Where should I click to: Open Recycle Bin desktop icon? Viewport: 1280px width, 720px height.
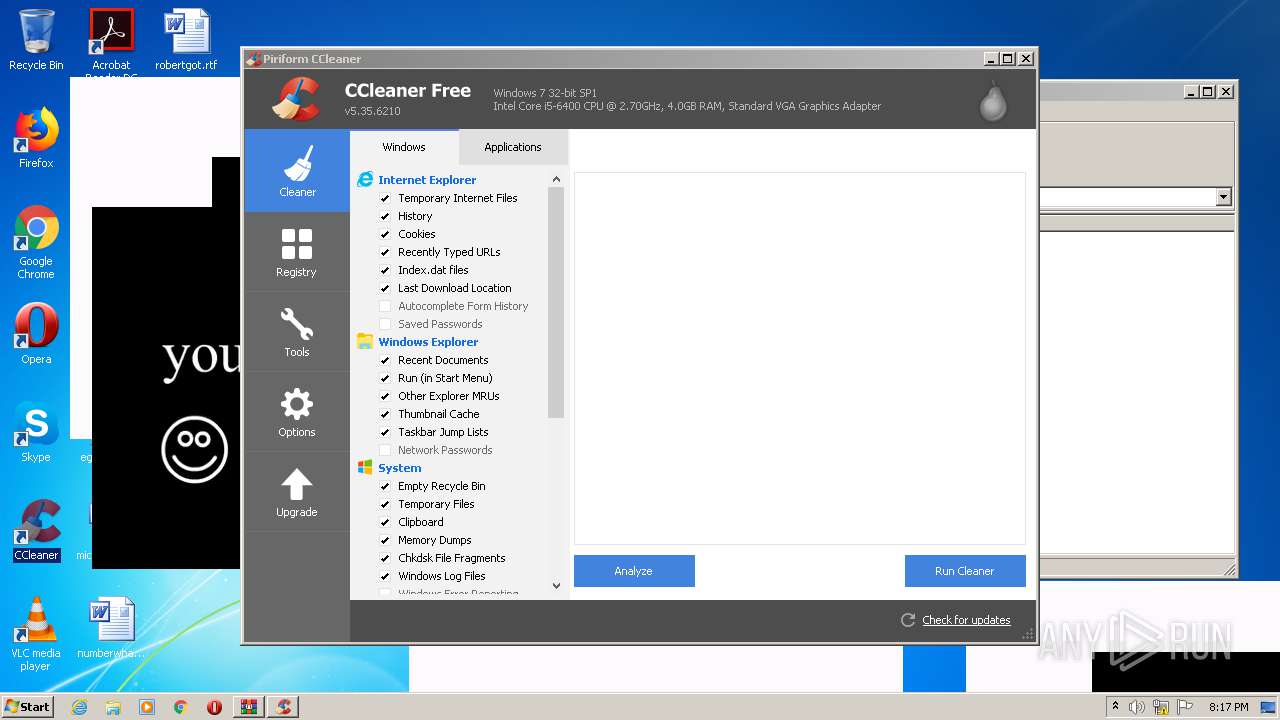point(36,40)
